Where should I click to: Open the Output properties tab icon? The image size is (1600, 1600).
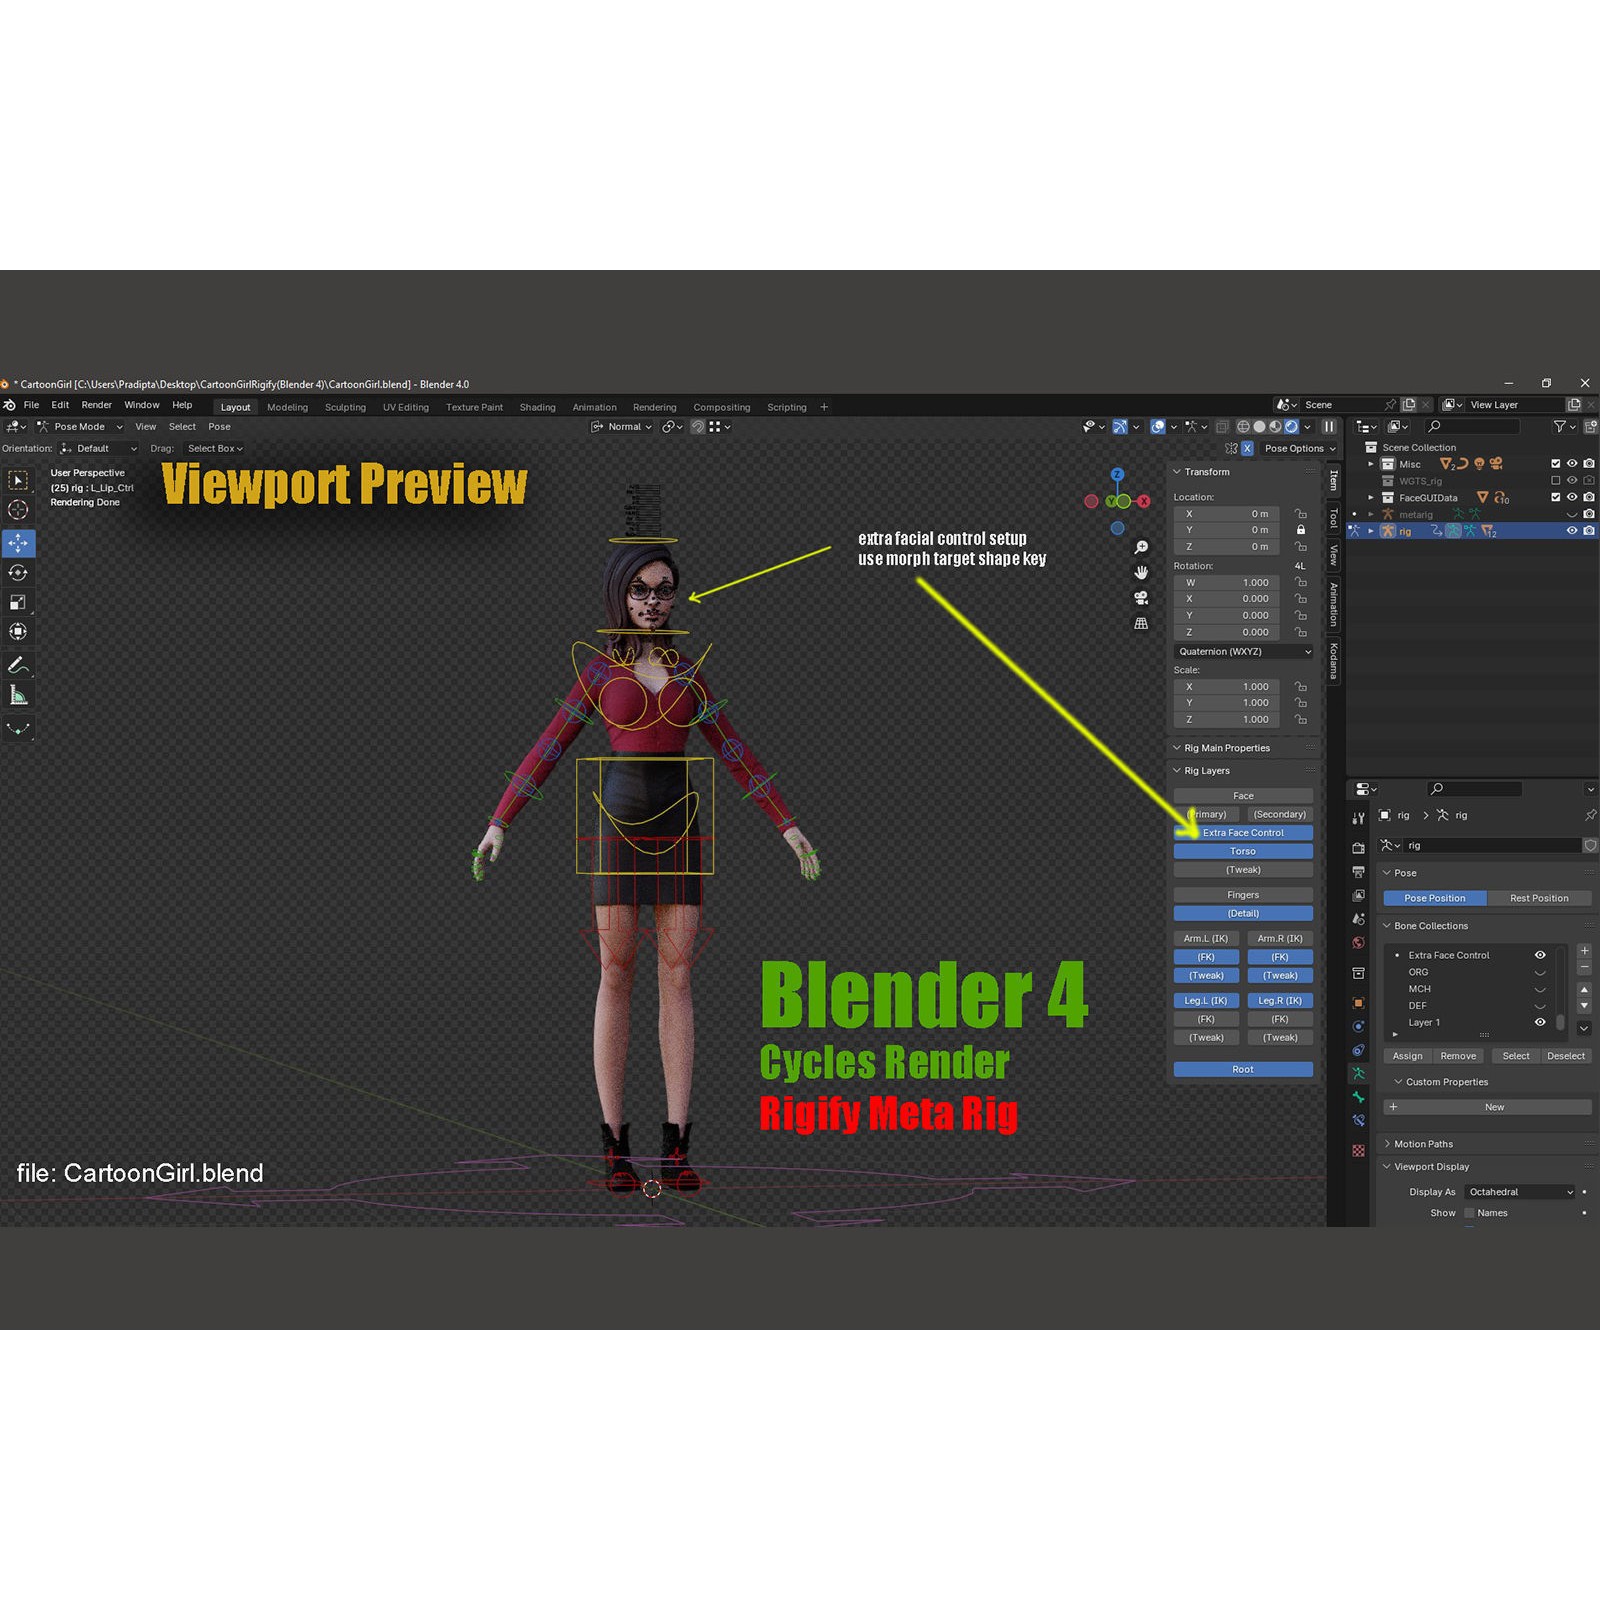[1358, 872]
